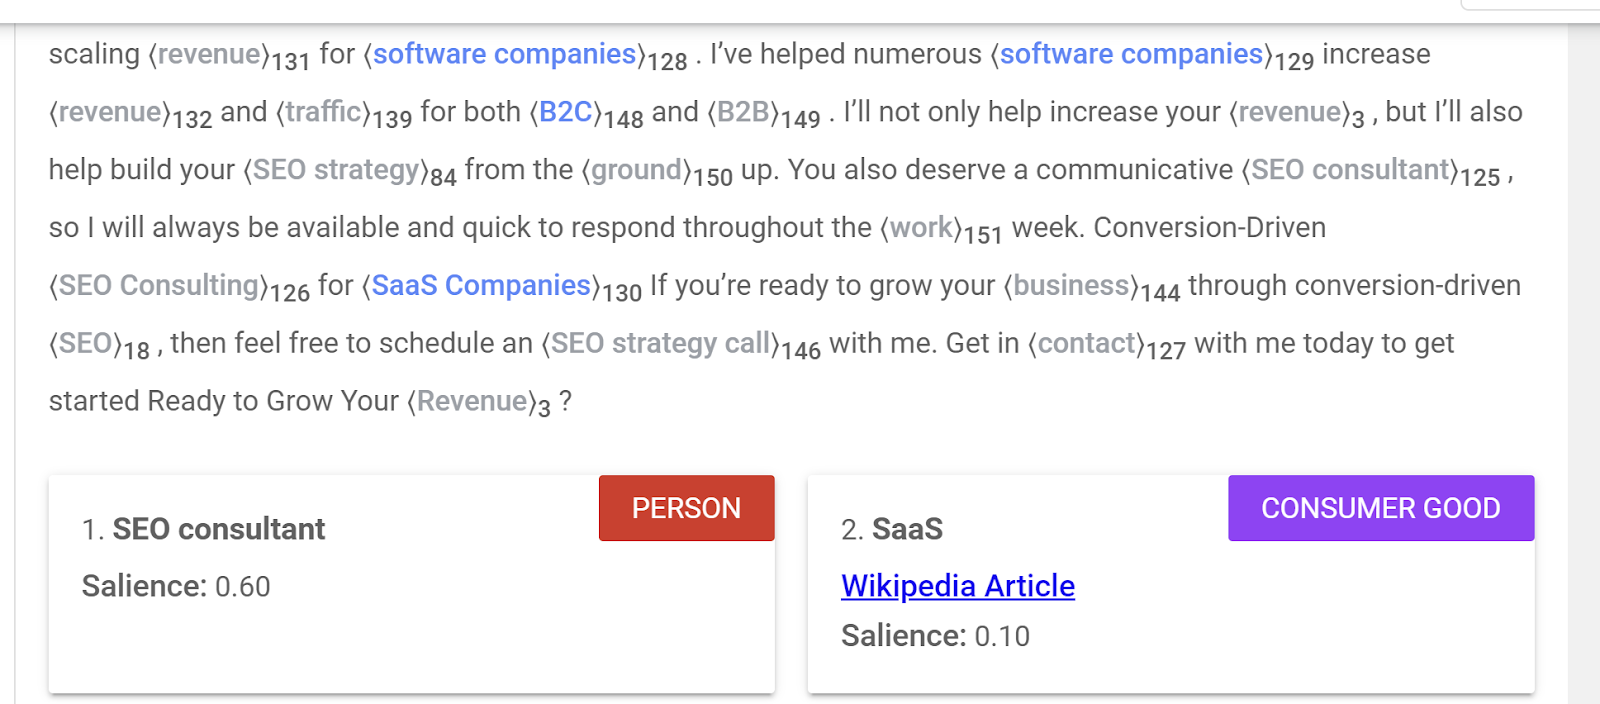Click the software companies entity numbered 129

(x=1131, y=54)
